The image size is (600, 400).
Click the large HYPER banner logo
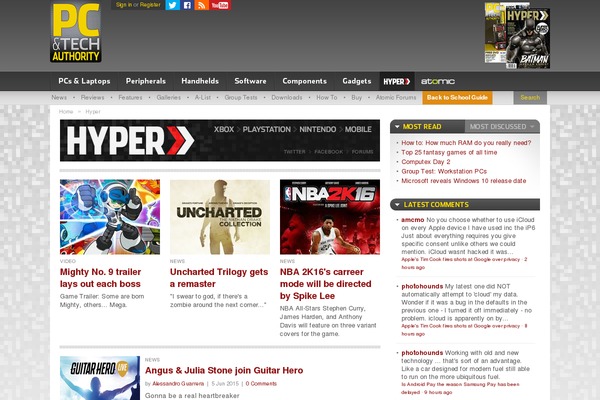[x=130, y=140]
